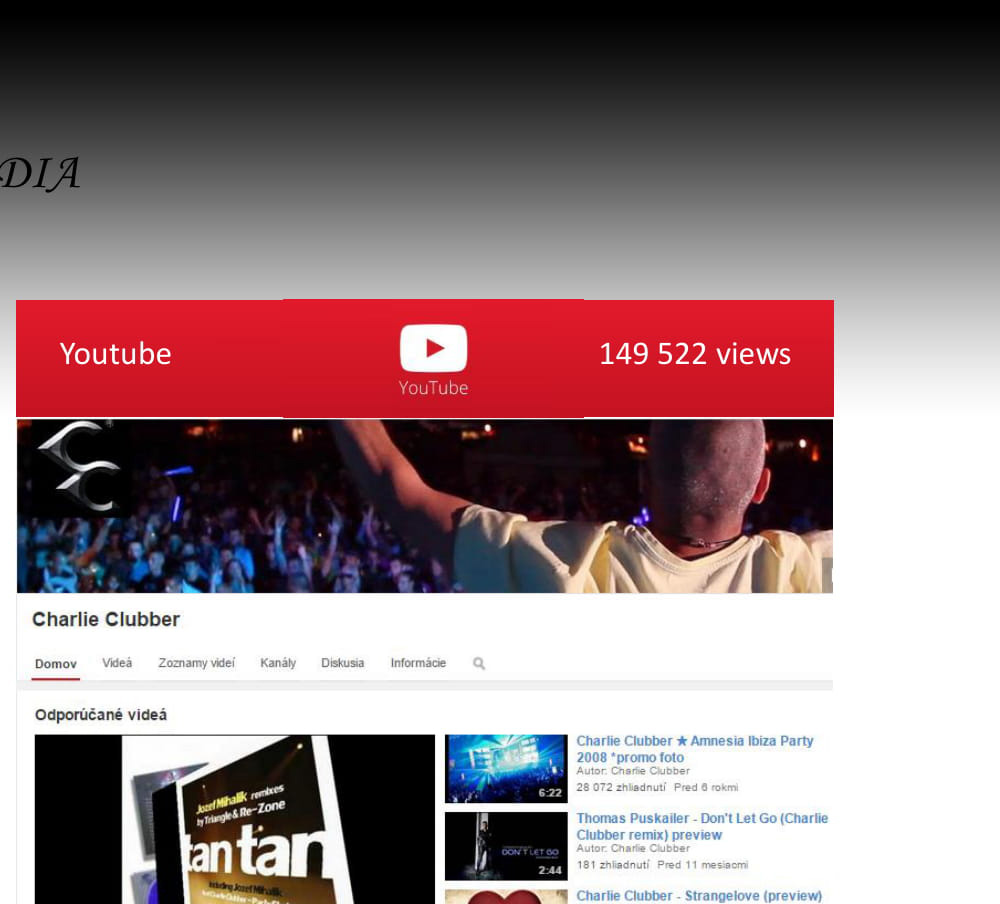Click the 'Youtube' label in red banner

click(115, 354)
